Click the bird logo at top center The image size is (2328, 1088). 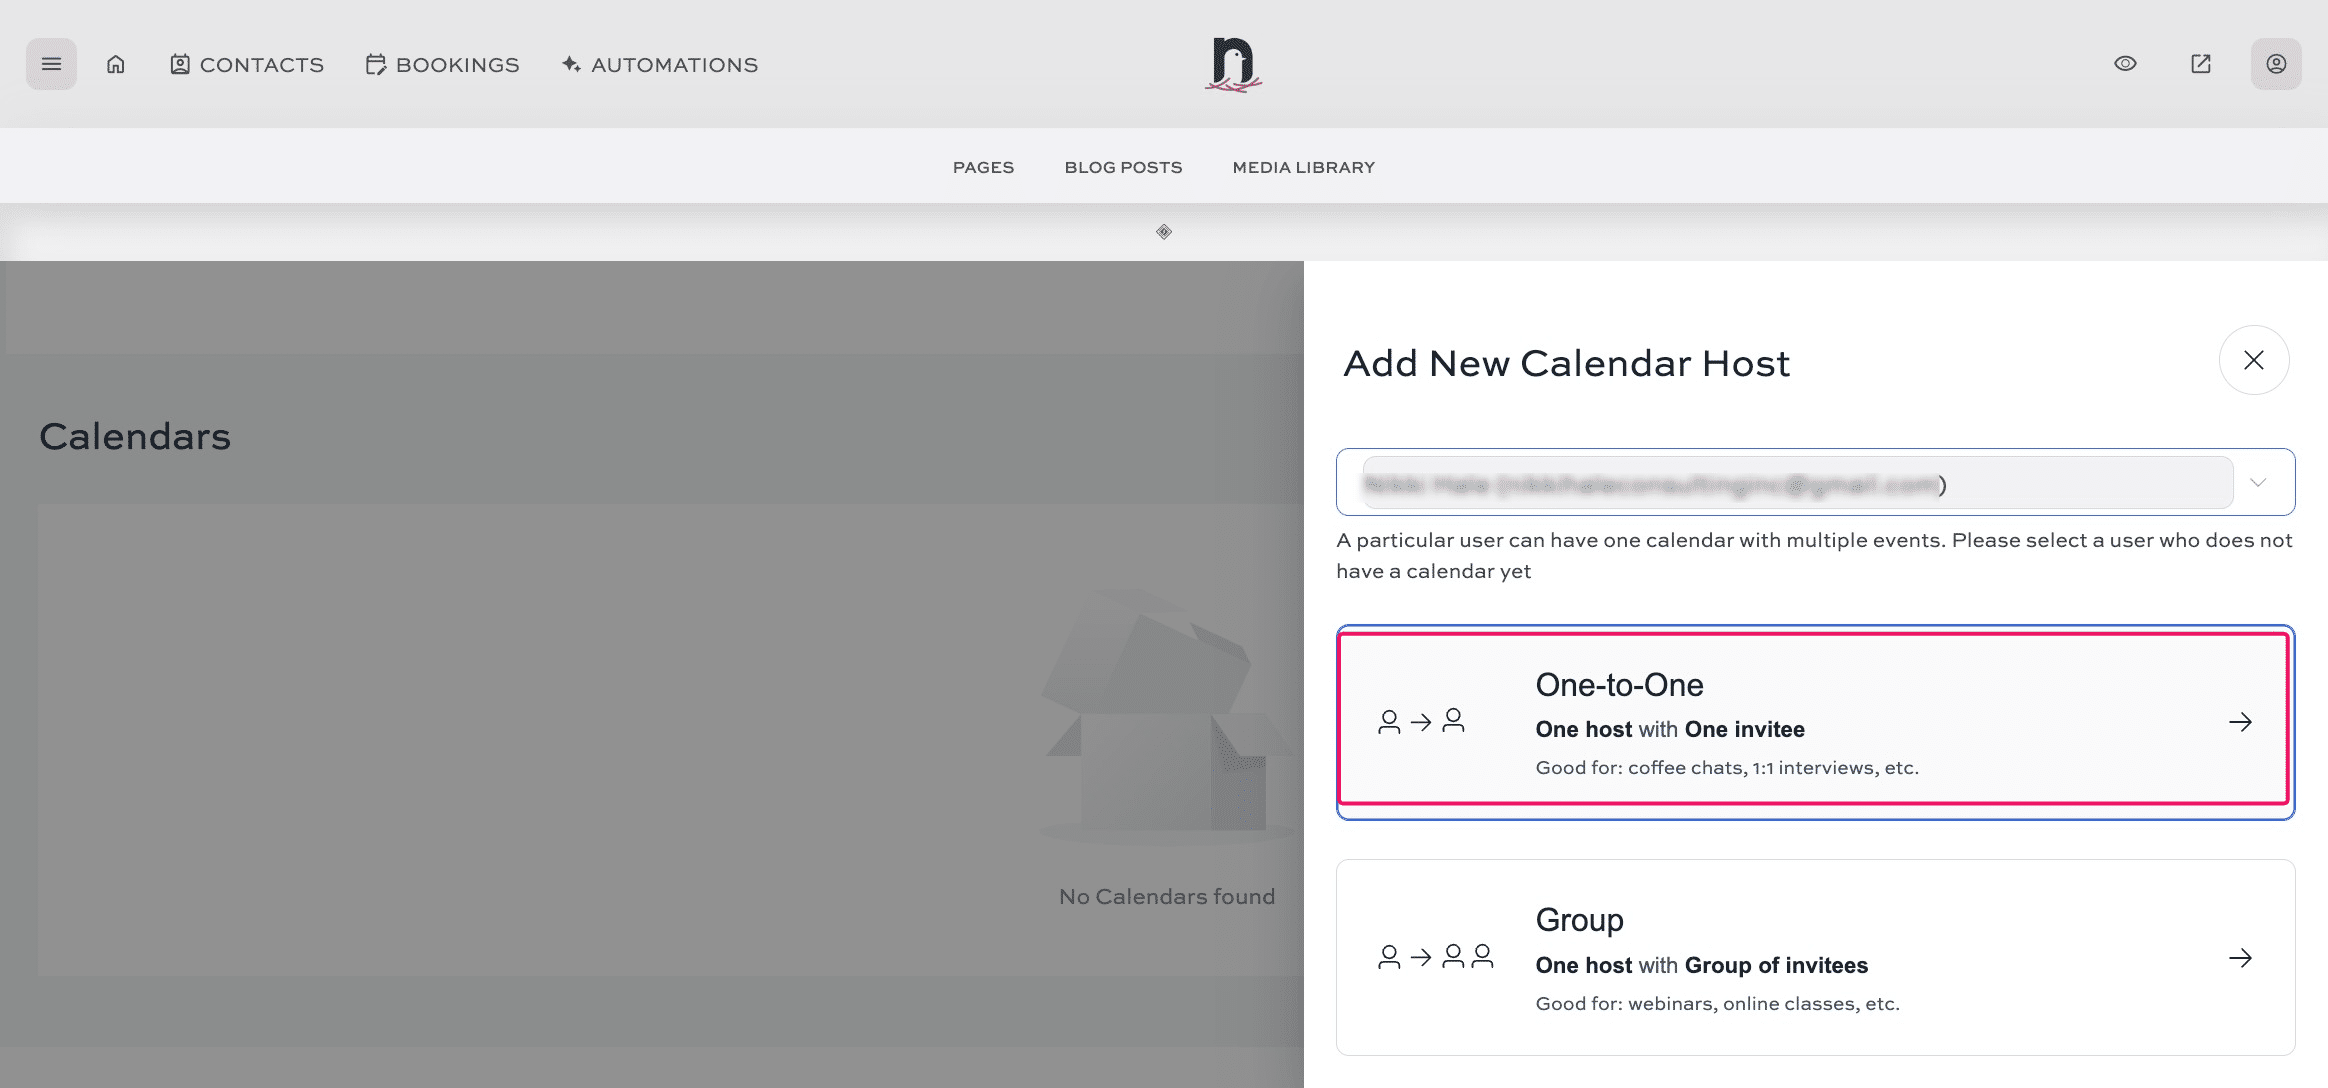pos(1233,65)
